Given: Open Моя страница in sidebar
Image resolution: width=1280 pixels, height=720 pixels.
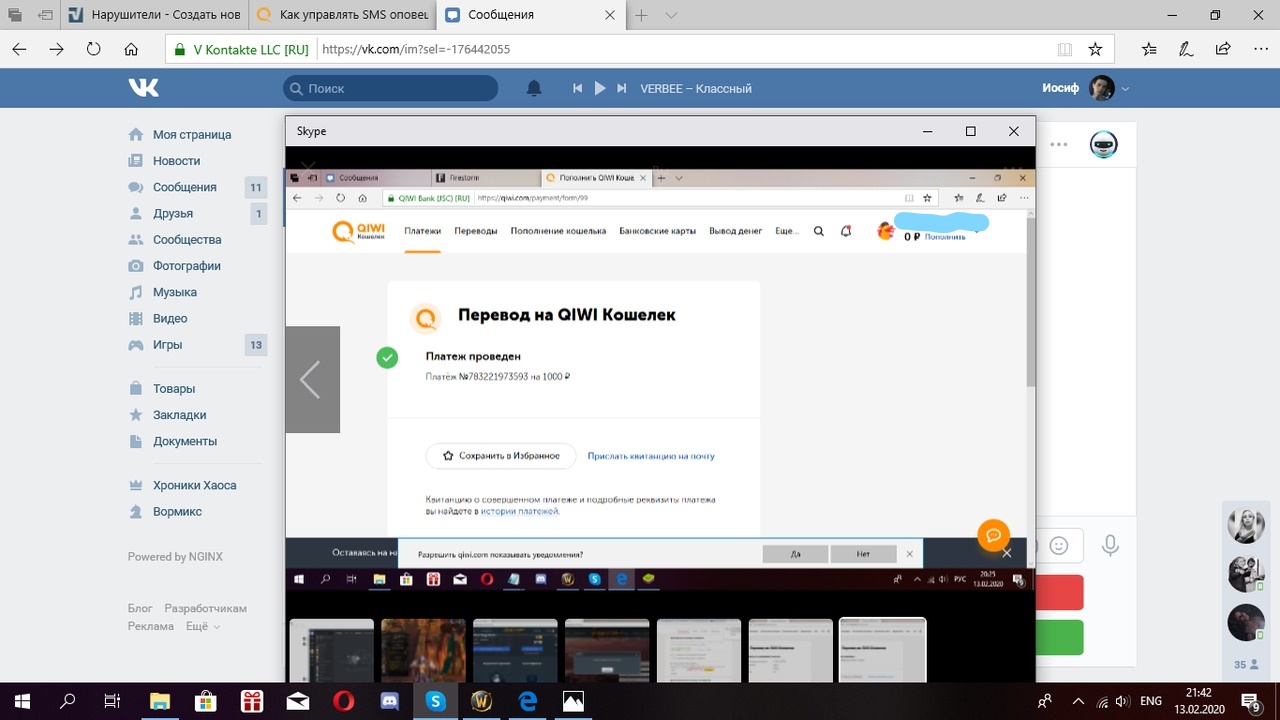Looking at the screenshot, I should [191, 134].
